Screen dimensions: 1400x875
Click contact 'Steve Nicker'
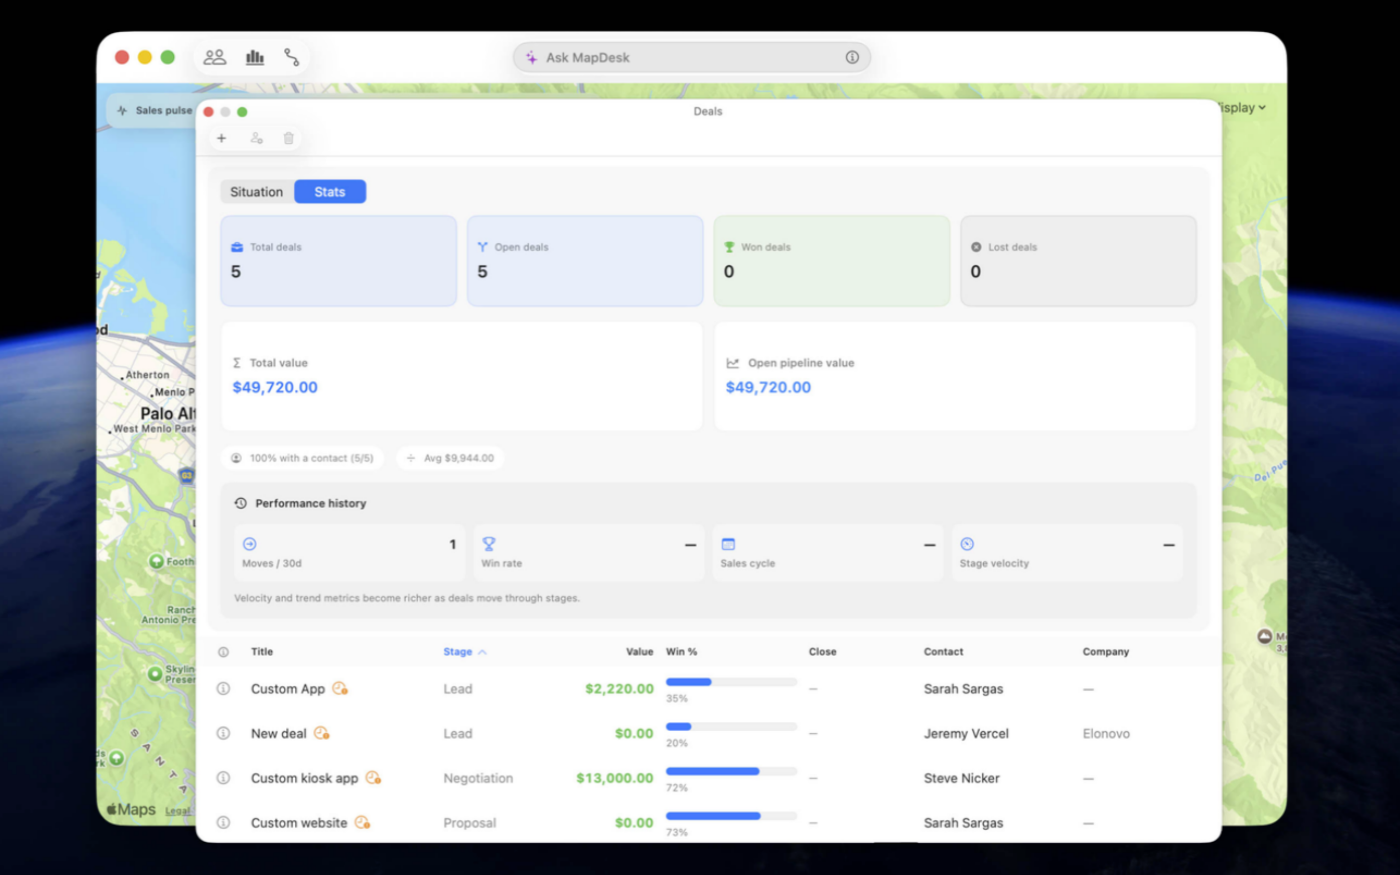click(962, 778)
